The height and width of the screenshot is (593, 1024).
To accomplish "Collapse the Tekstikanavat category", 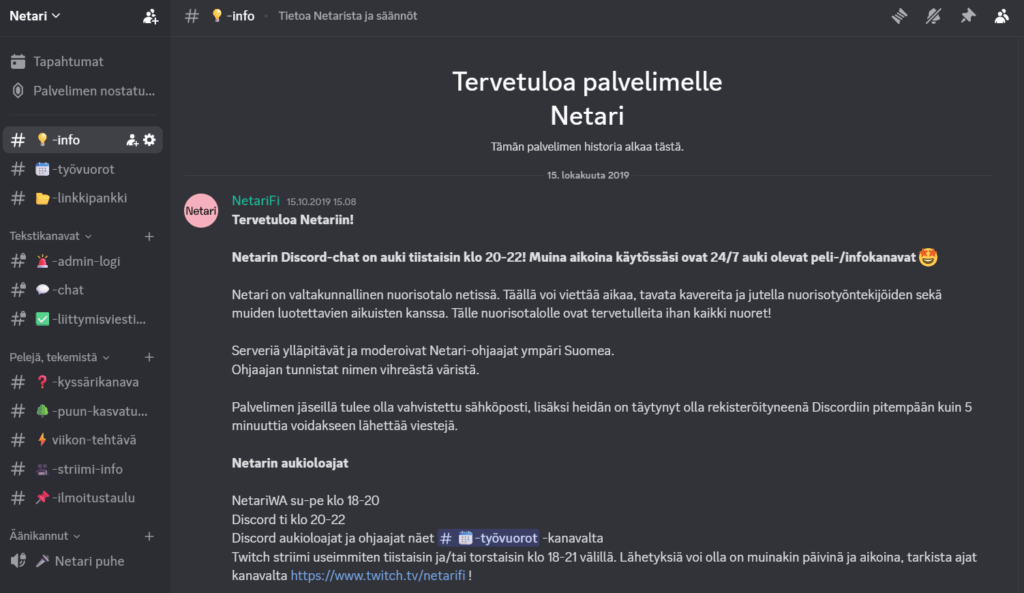I will tap(51, 236).
